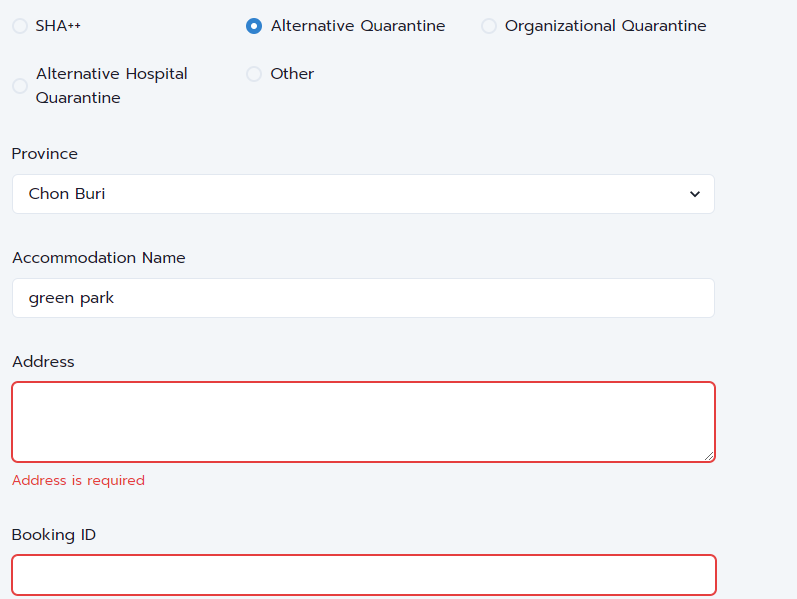This screenshot has width=797, height=599.
Task: Click the Accommodation Name field label
Action: pyautogui.click(x=99, y=258)
